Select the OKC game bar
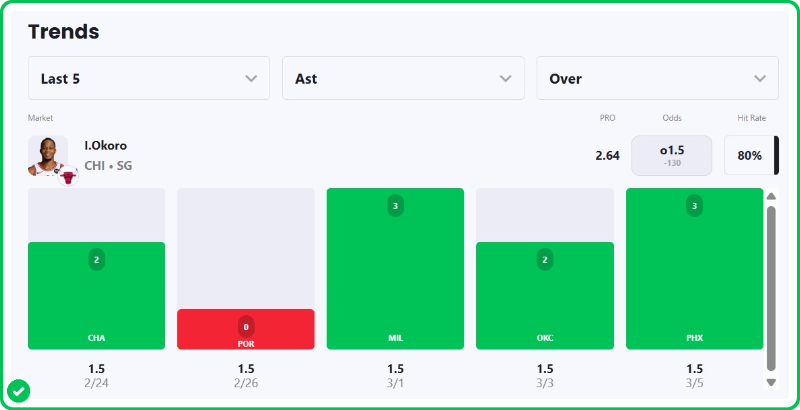Screen dimensions: 800x410 (x=545, y=295)
